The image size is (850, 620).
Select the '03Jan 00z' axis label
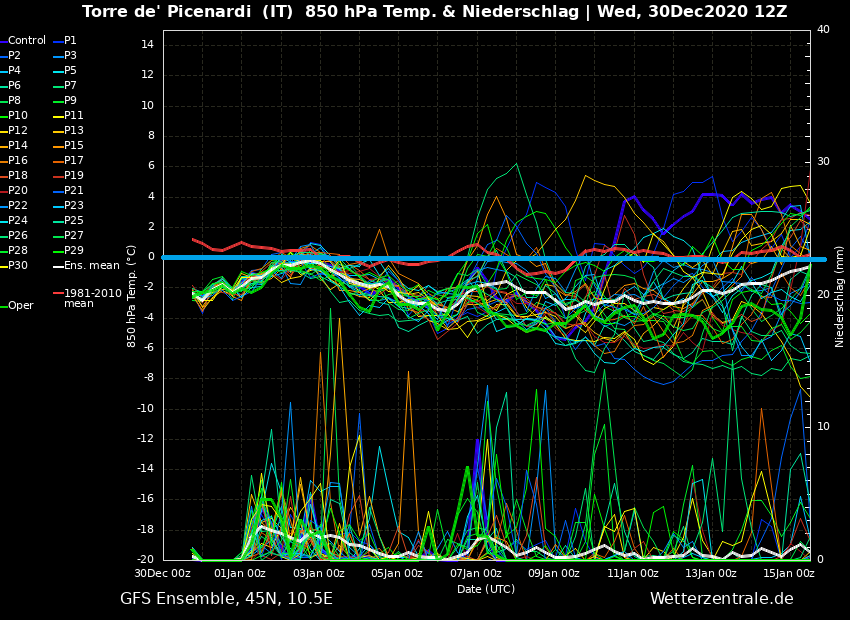coord(319,573)
